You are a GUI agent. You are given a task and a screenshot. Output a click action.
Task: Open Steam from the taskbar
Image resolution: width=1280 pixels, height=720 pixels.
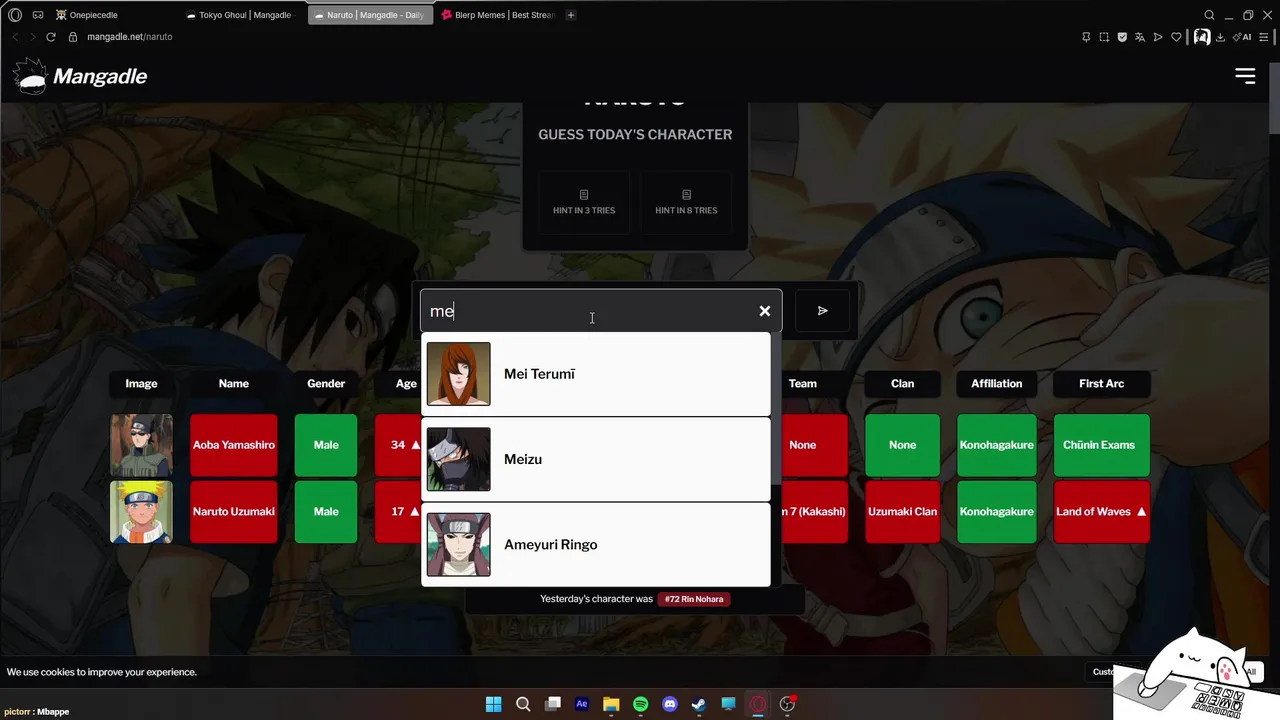[x=699, y=704]
